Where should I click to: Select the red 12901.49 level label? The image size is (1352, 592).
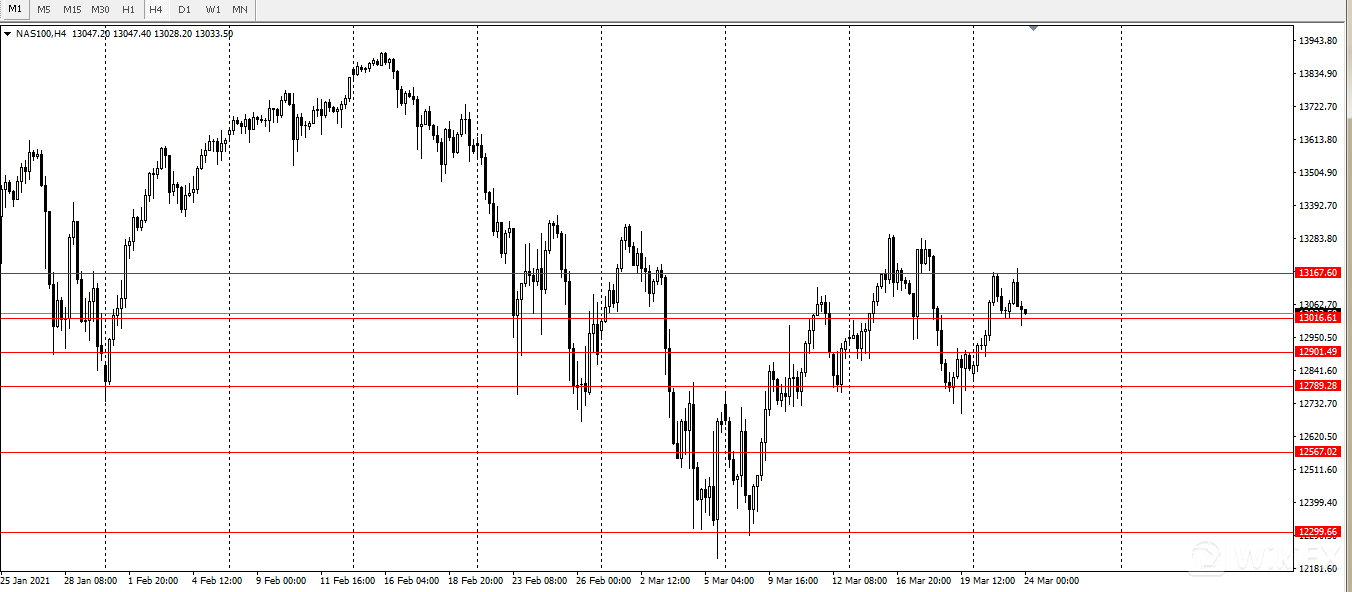pyautogui.click(x=1317, y=352)
